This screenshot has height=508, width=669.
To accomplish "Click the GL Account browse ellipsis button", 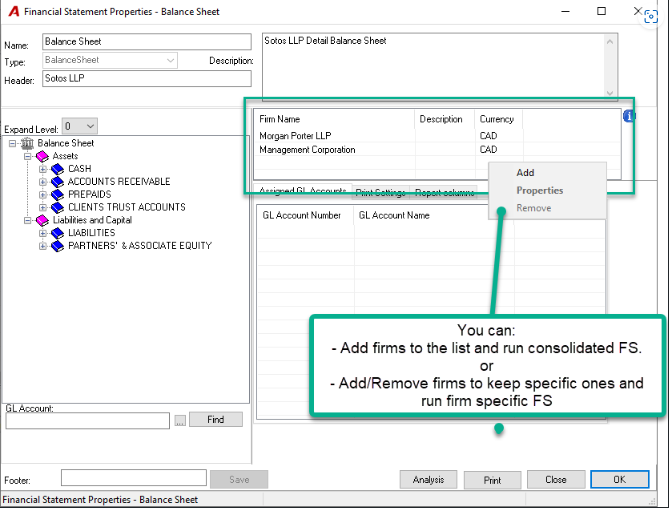I will click(180, 421).
